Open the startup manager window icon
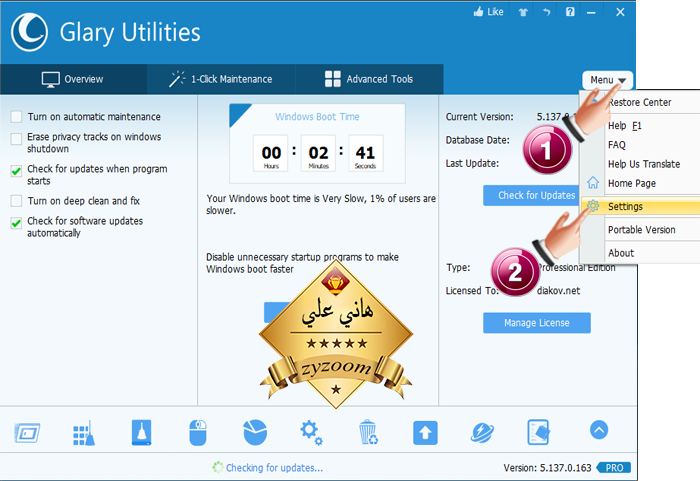The height and width of the screenshot is (481, 700). tap(27, 433)
